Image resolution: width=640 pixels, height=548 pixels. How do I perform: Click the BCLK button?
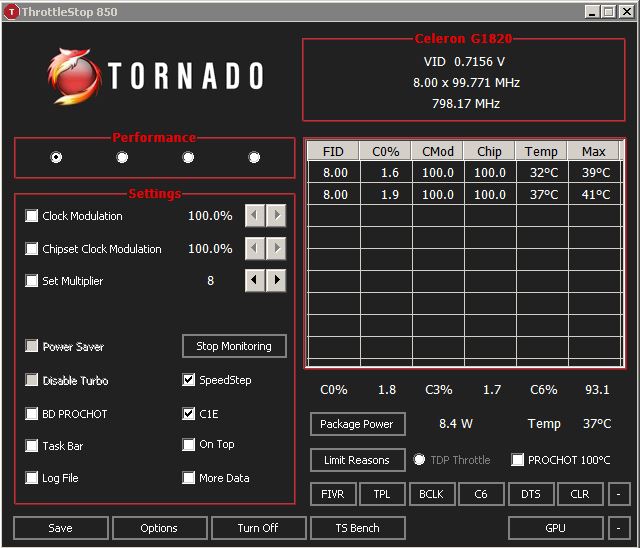pos(432,494)
